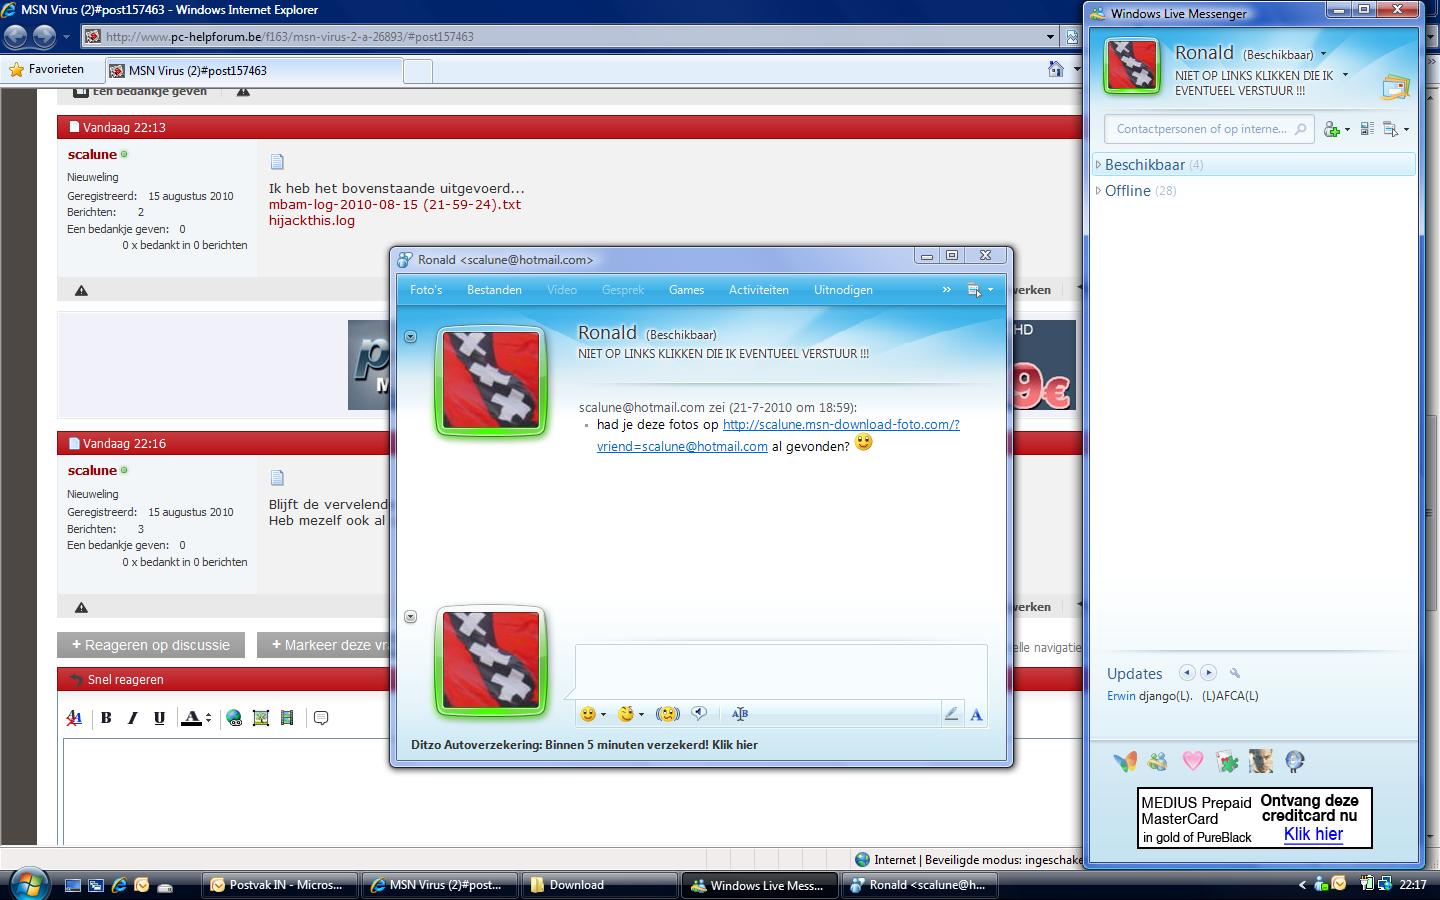Switch to 'Postvak IN' taskbar button
The width and height of the screenshot is (1440, 900).
coord(277,885)
